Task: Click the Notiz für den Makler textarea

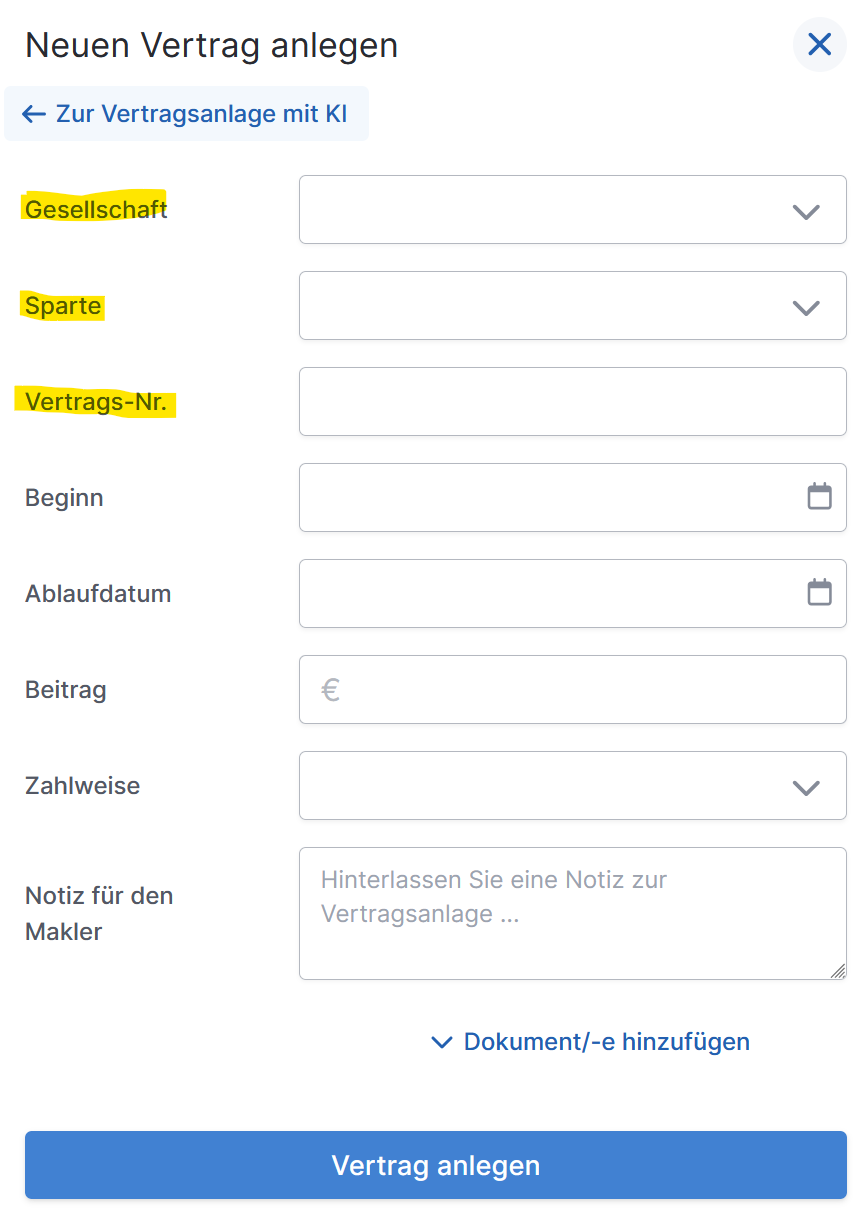Action: click(x=572, y=914)
